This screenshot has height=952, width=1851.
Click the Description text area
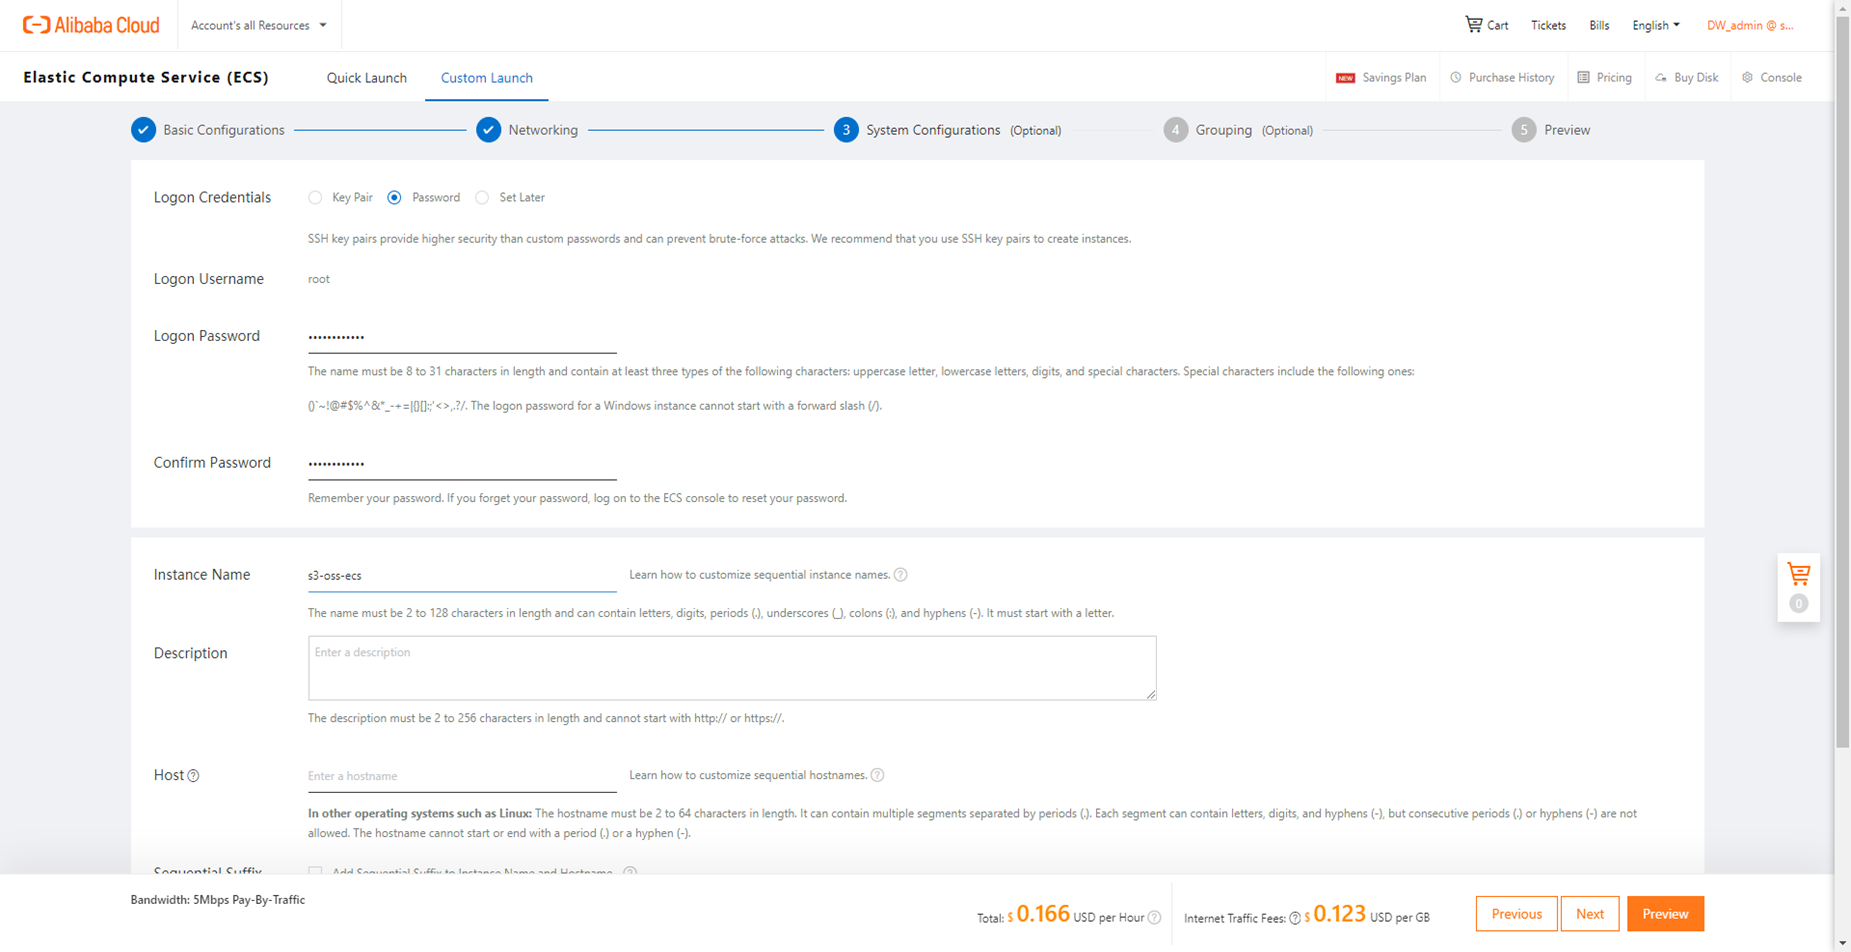click(x=732, y=668)
